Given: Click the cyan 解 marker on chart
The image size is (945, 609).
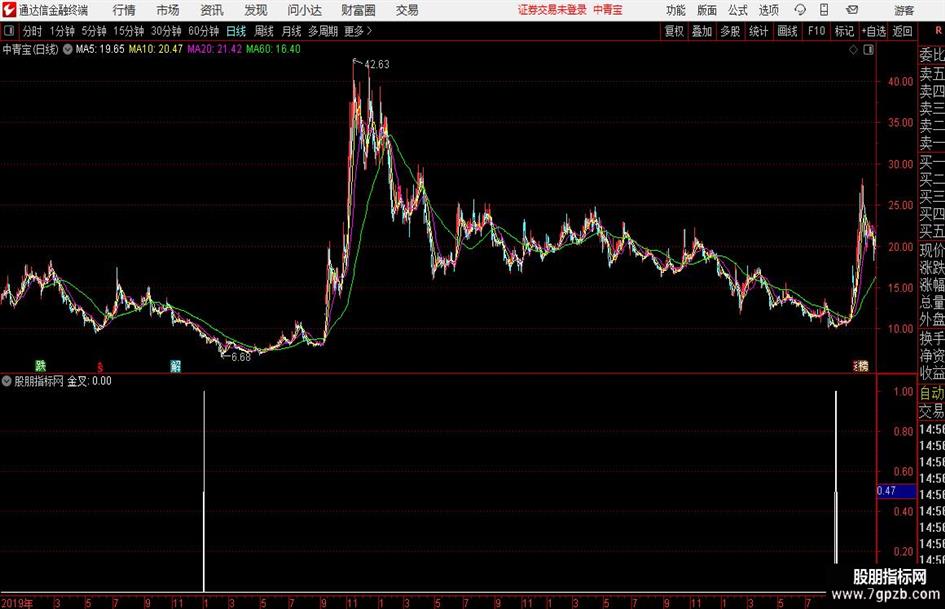Looking at the screenshot, I should click(175, 366).
